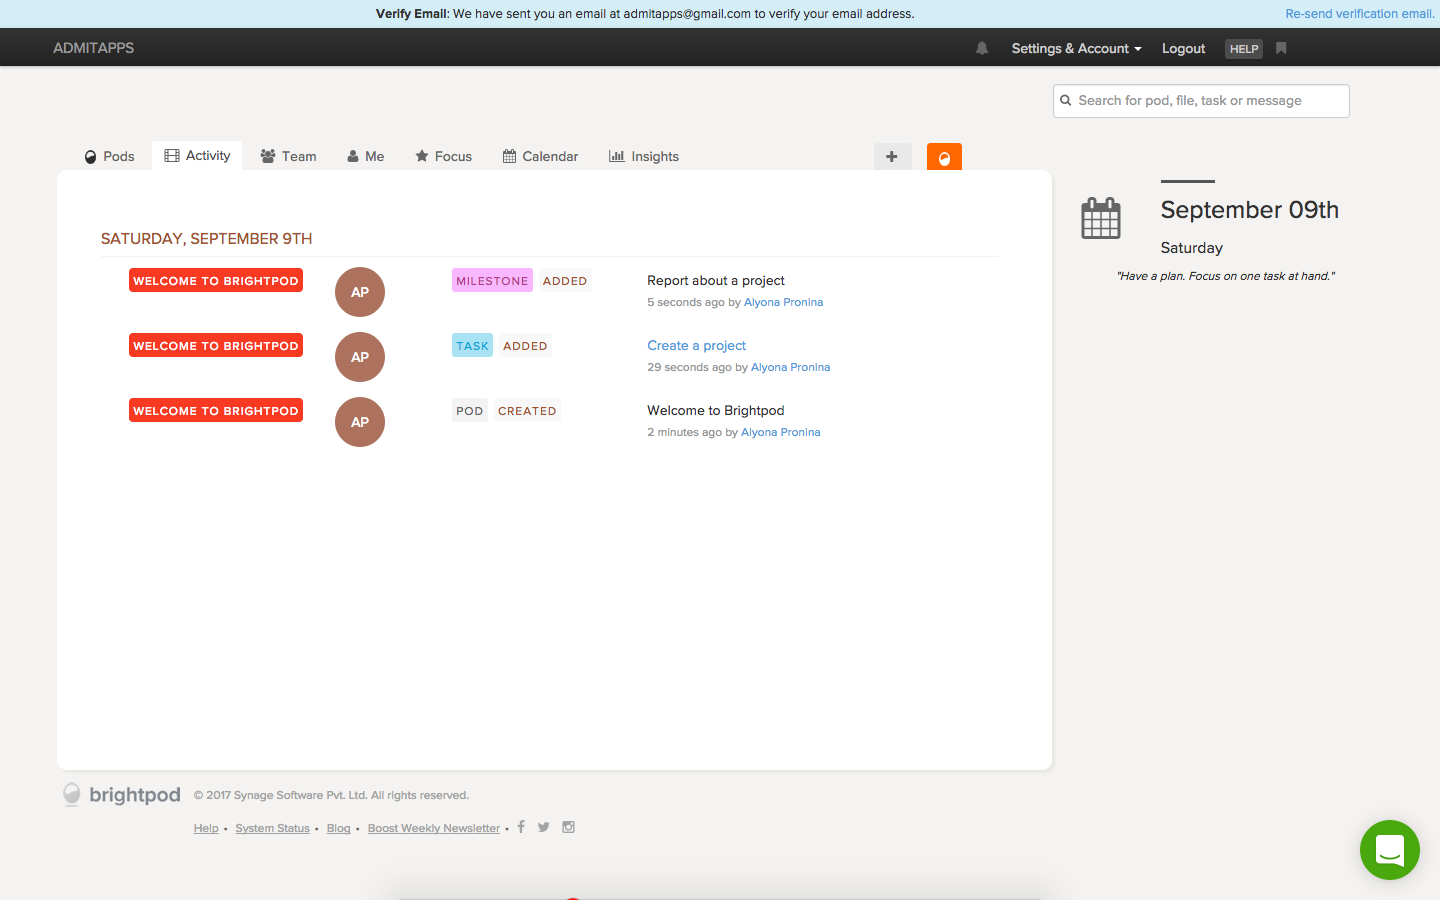Click 'SATURDAY, SEPTEMBER 9TH' heading
The width and height of the screenshot is (1440, 900).
click(206, 238)
